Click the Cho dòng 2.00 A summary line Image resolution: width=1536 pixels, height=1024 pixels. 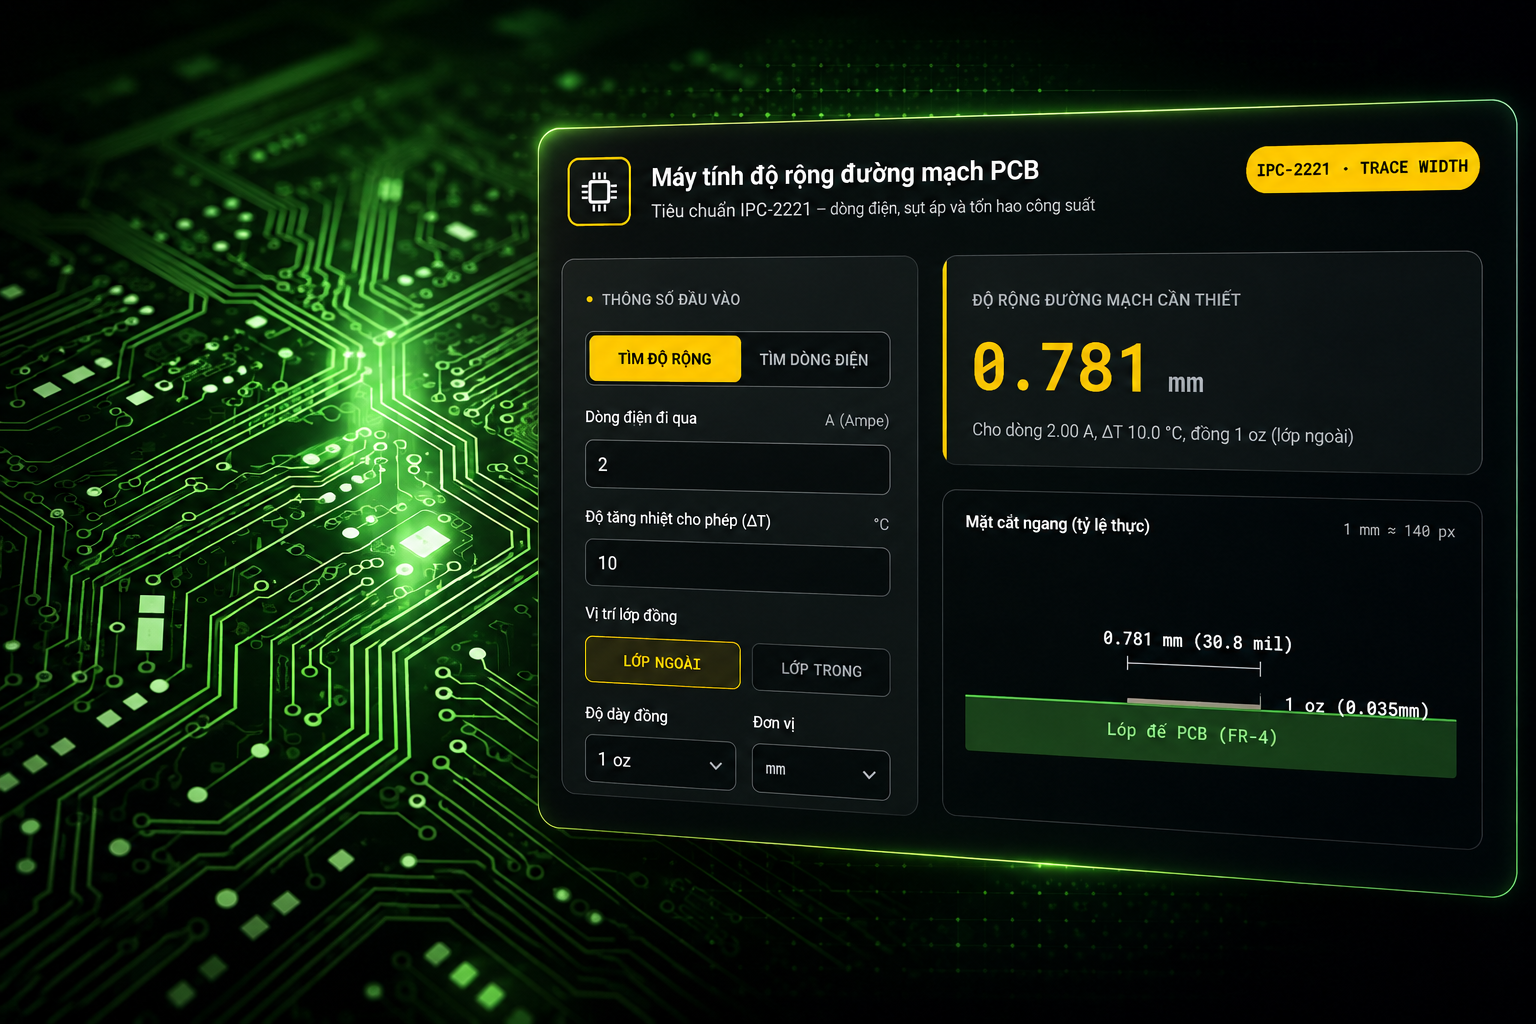(1163, 433)
